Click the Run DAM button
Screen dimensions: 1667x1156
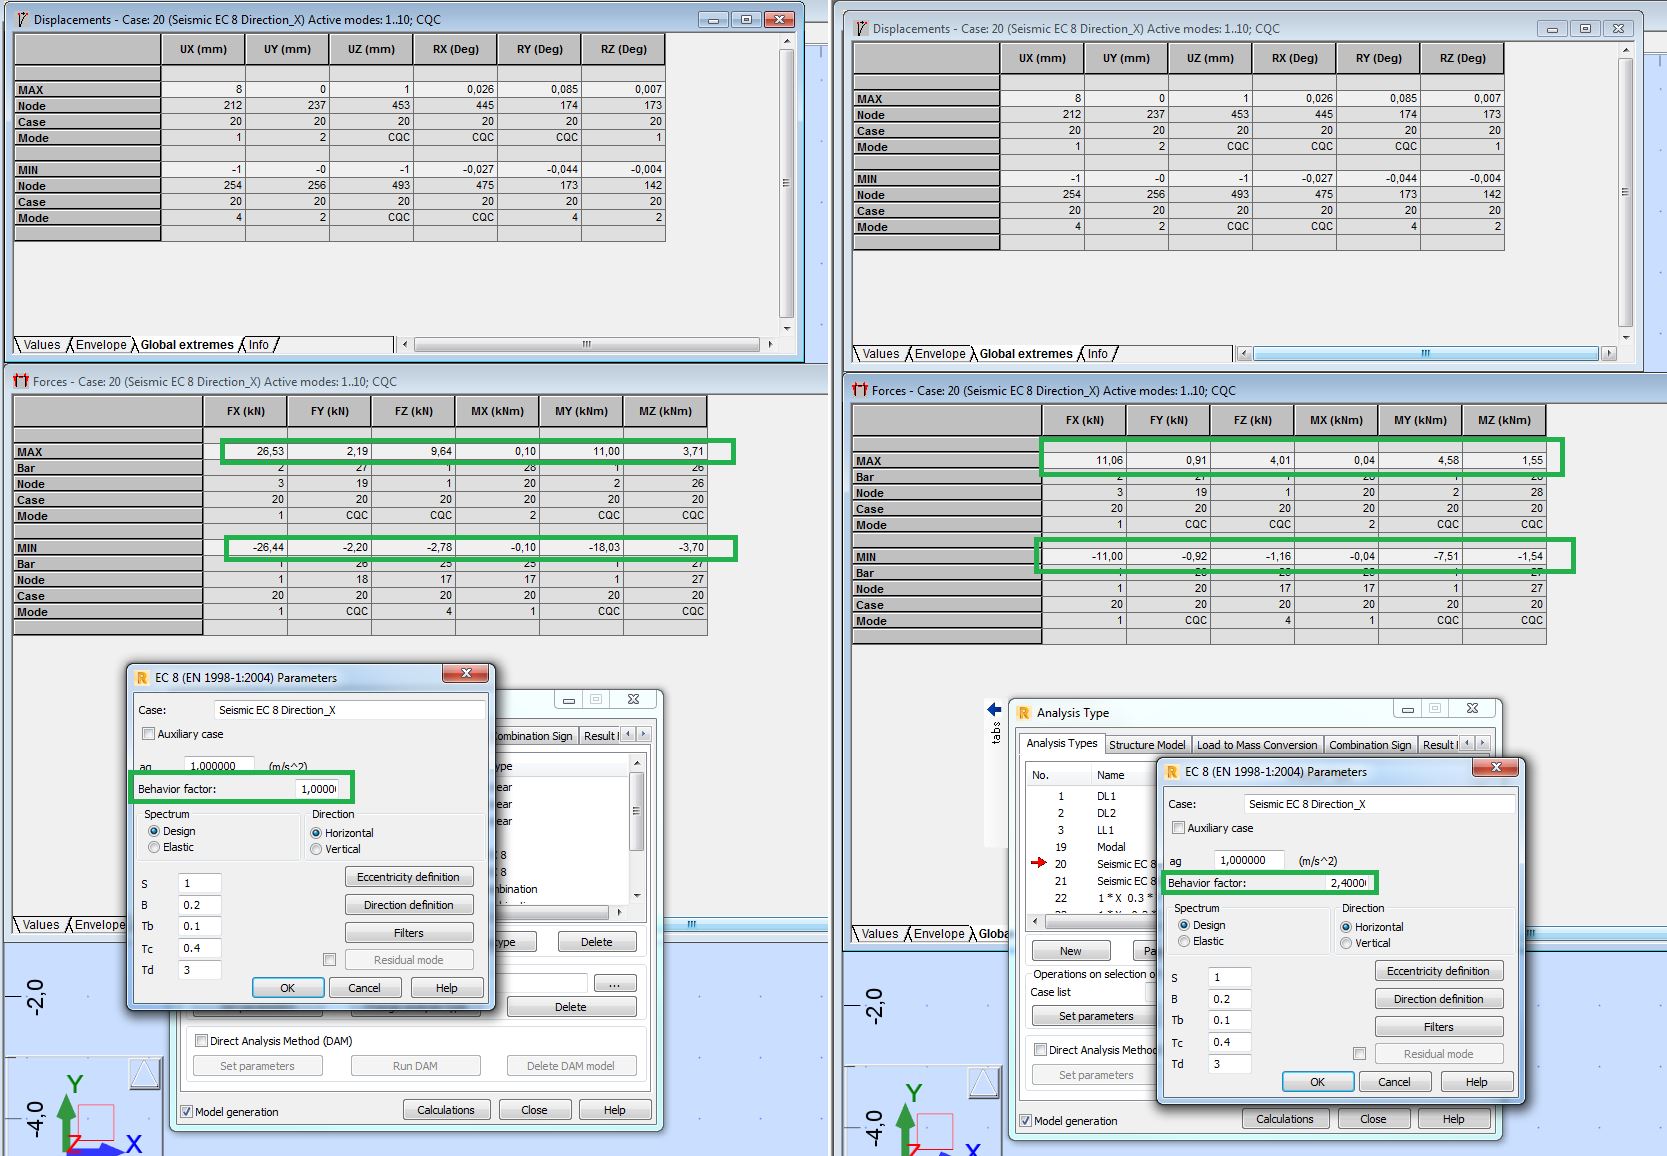point(415,1066)
